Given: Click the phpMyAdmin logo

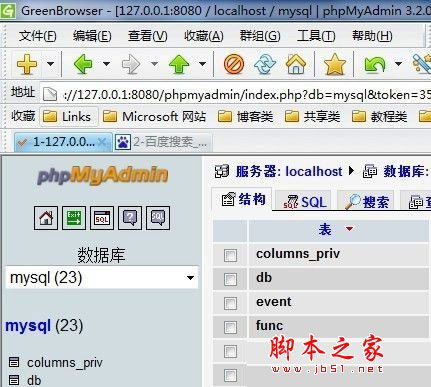Looking at the screenshot, I should coord(103,175).
